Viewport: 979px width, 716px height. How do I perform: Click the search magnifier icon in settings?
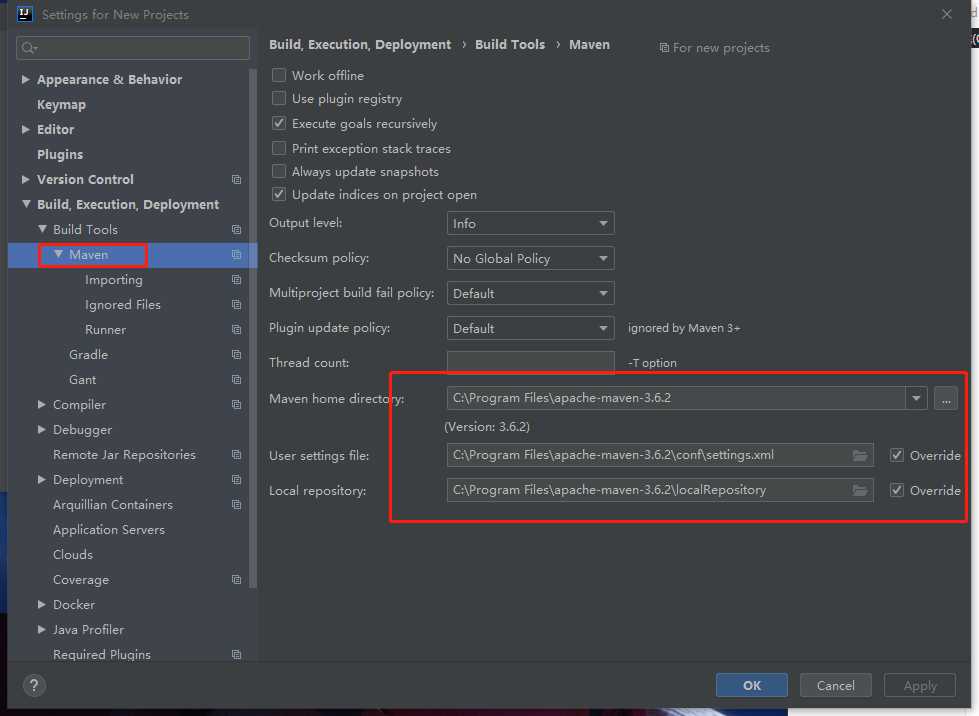coord(29,48)
